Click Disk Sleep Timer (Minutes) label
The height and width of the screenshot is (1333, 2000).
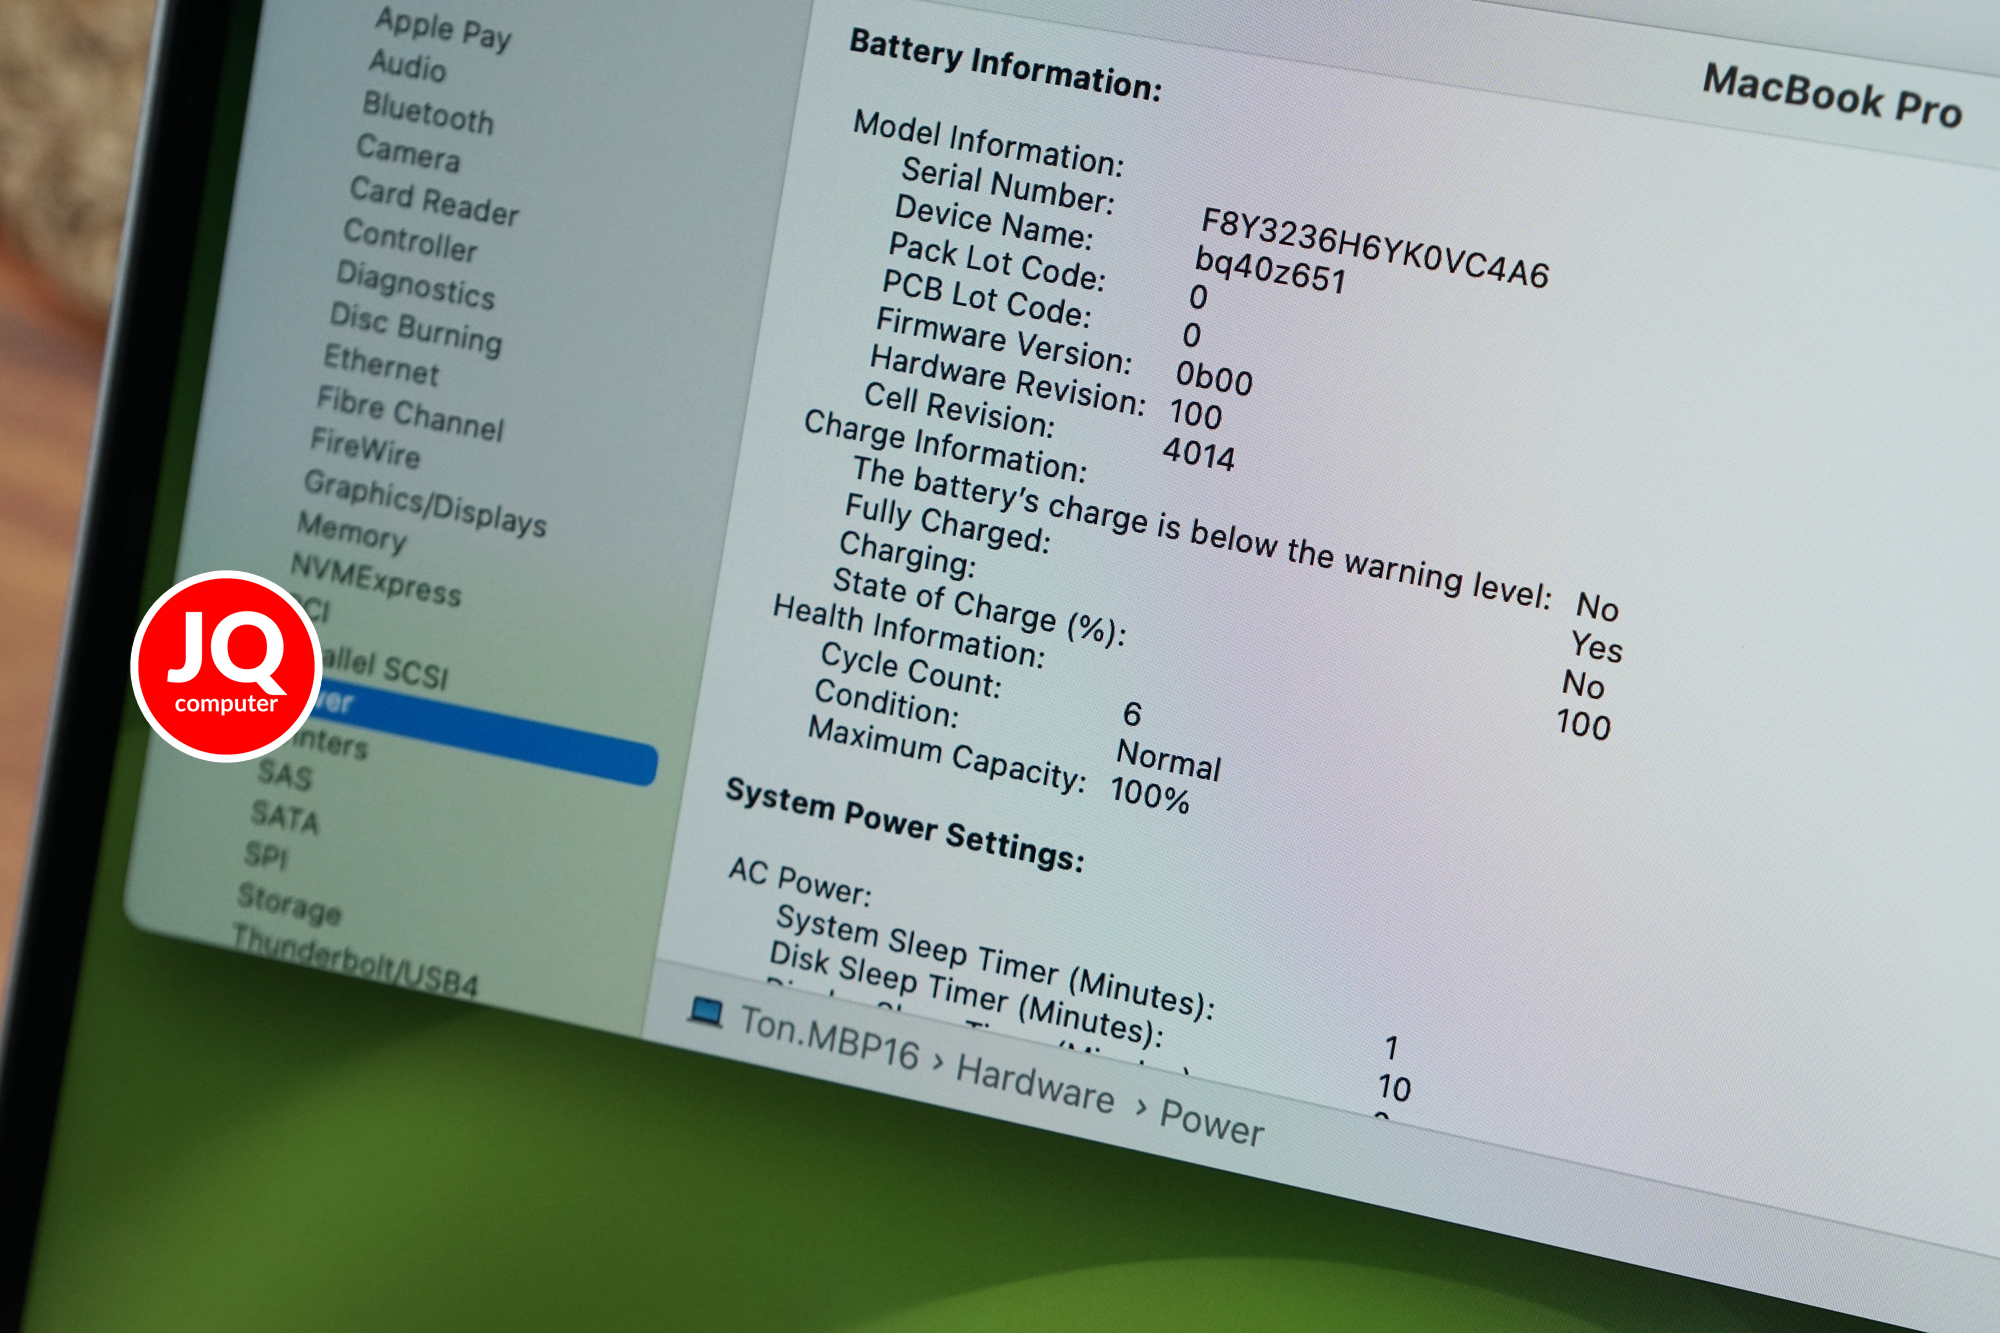(x=967, y=993)
